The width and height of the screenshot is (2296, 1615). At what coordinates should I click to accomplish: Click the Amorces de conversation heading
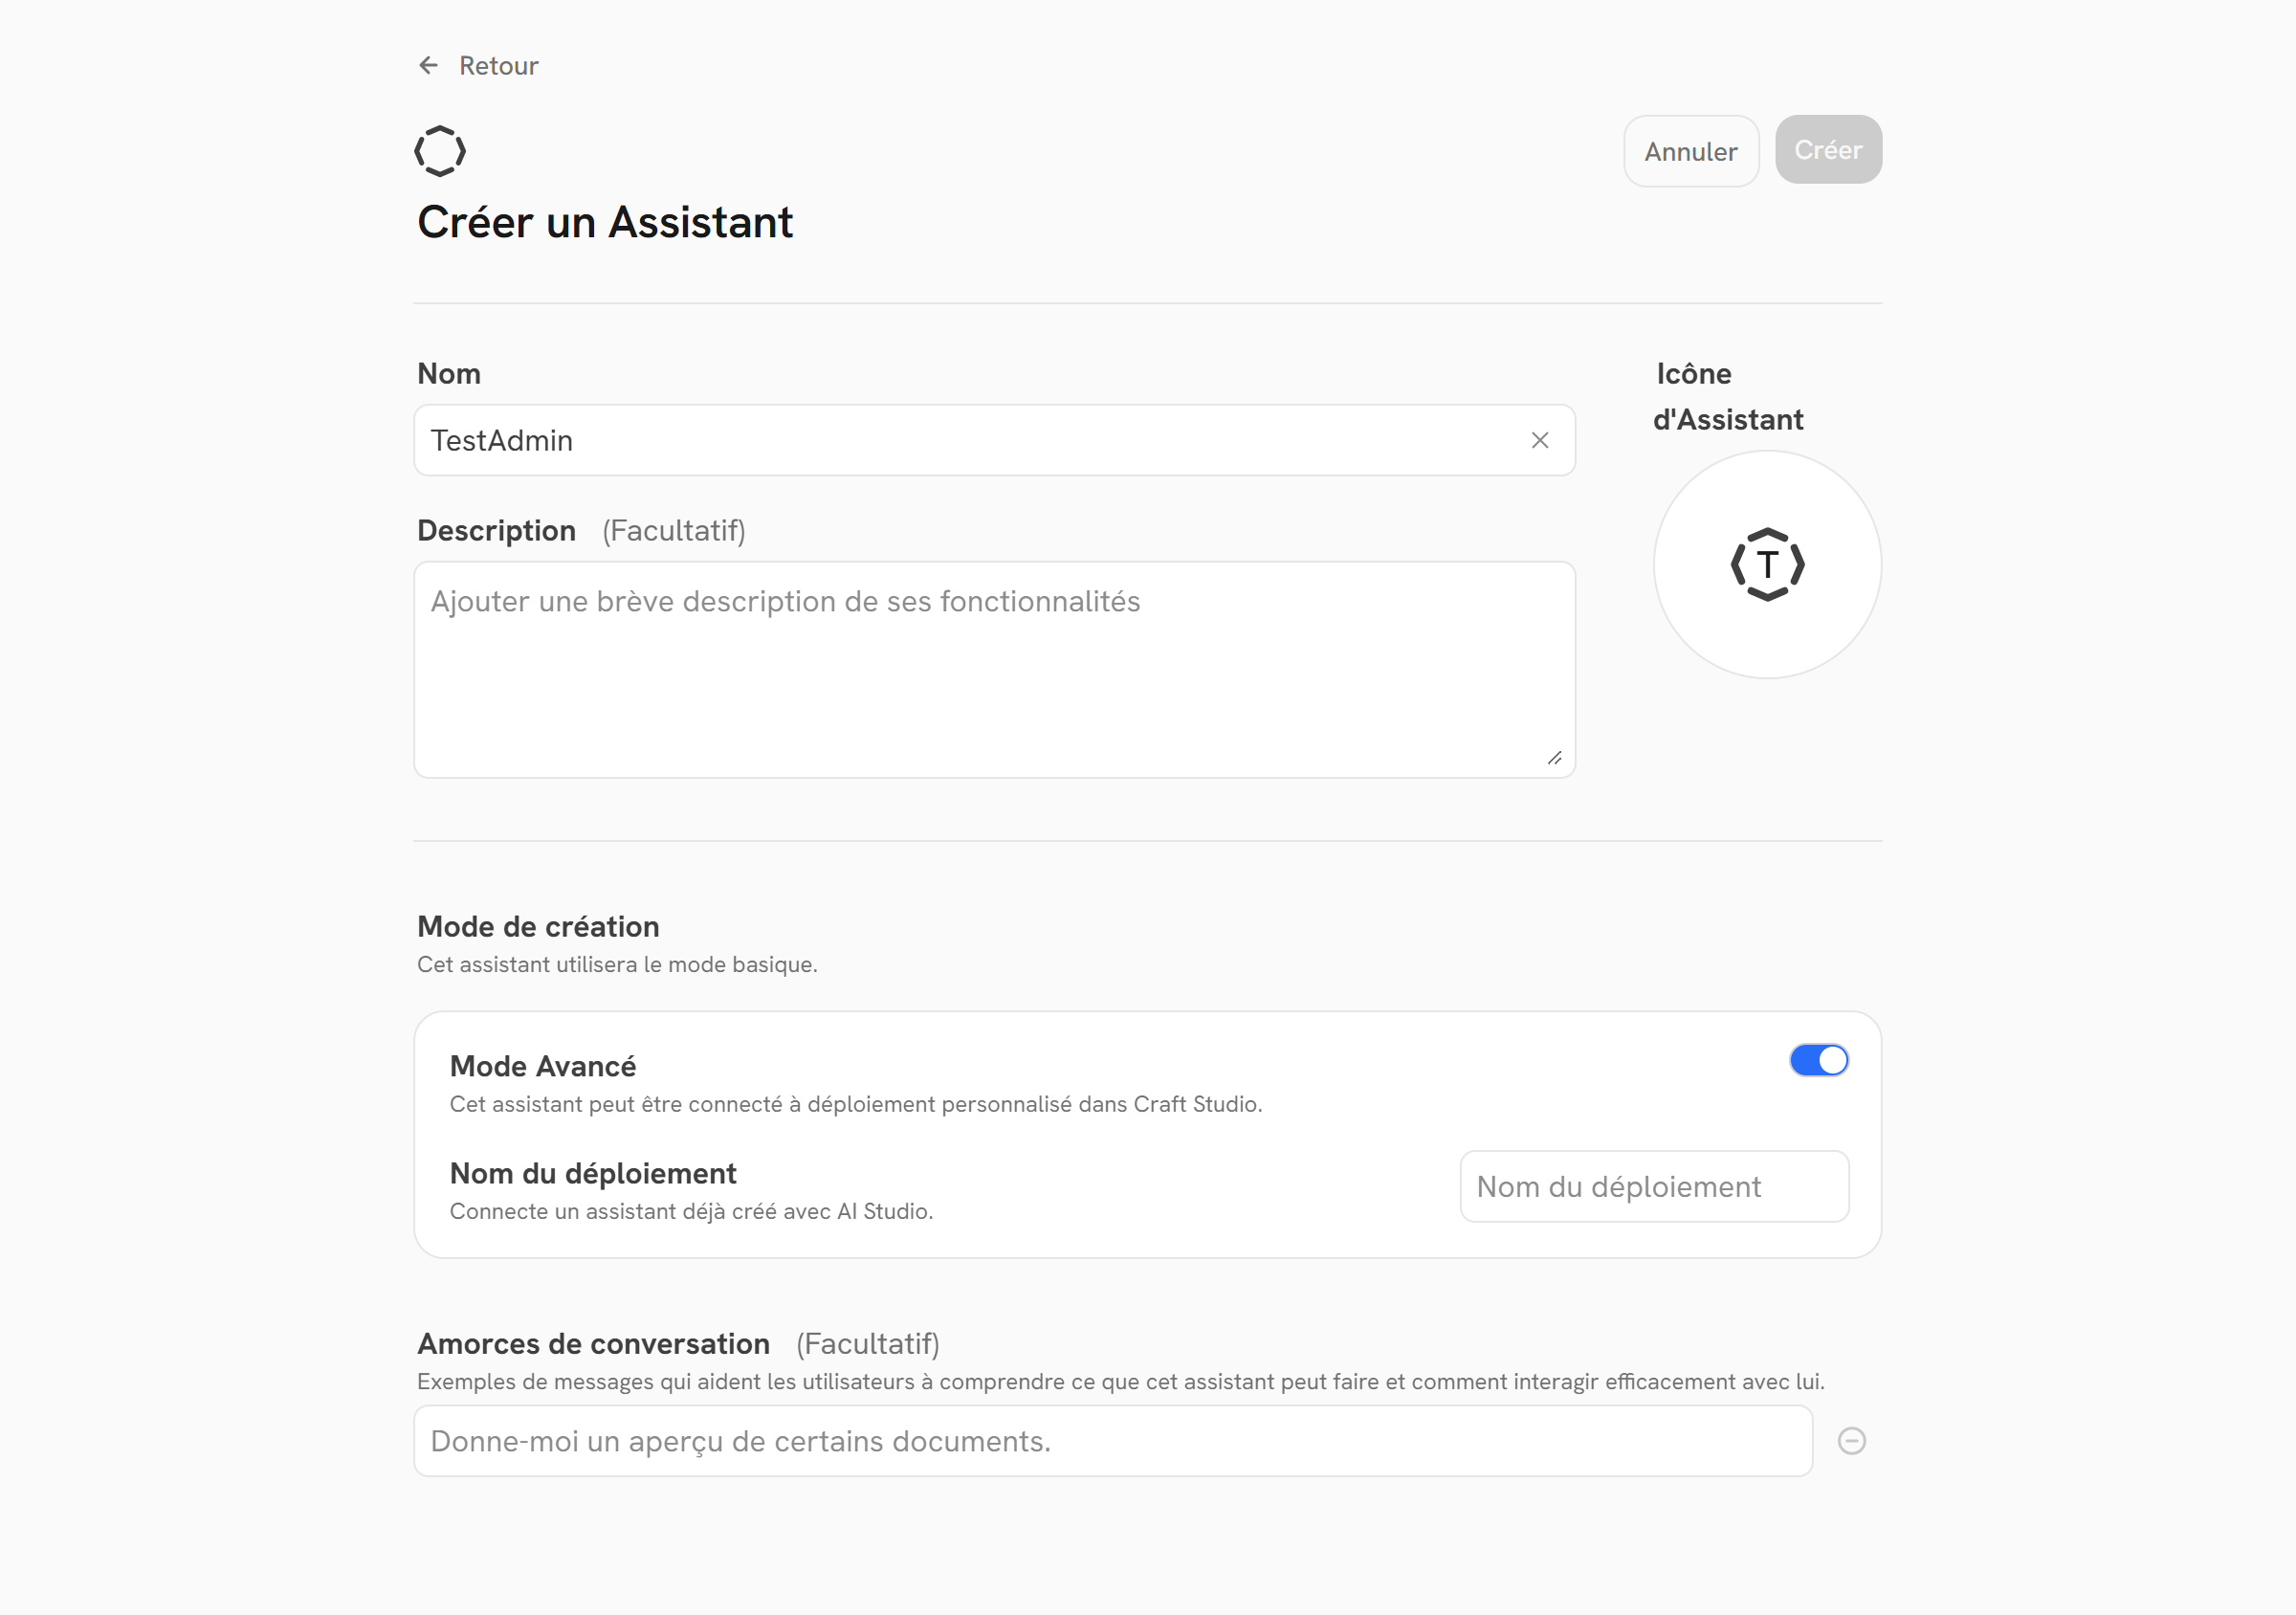pyautogui.click(x=594, y=1343)
